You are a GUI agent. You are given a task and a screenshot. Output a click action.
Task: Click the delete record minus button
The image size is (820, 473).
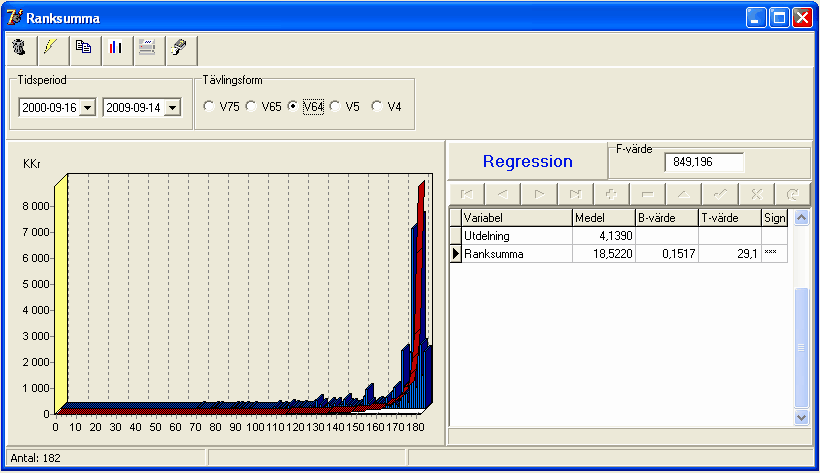[647, 194]
